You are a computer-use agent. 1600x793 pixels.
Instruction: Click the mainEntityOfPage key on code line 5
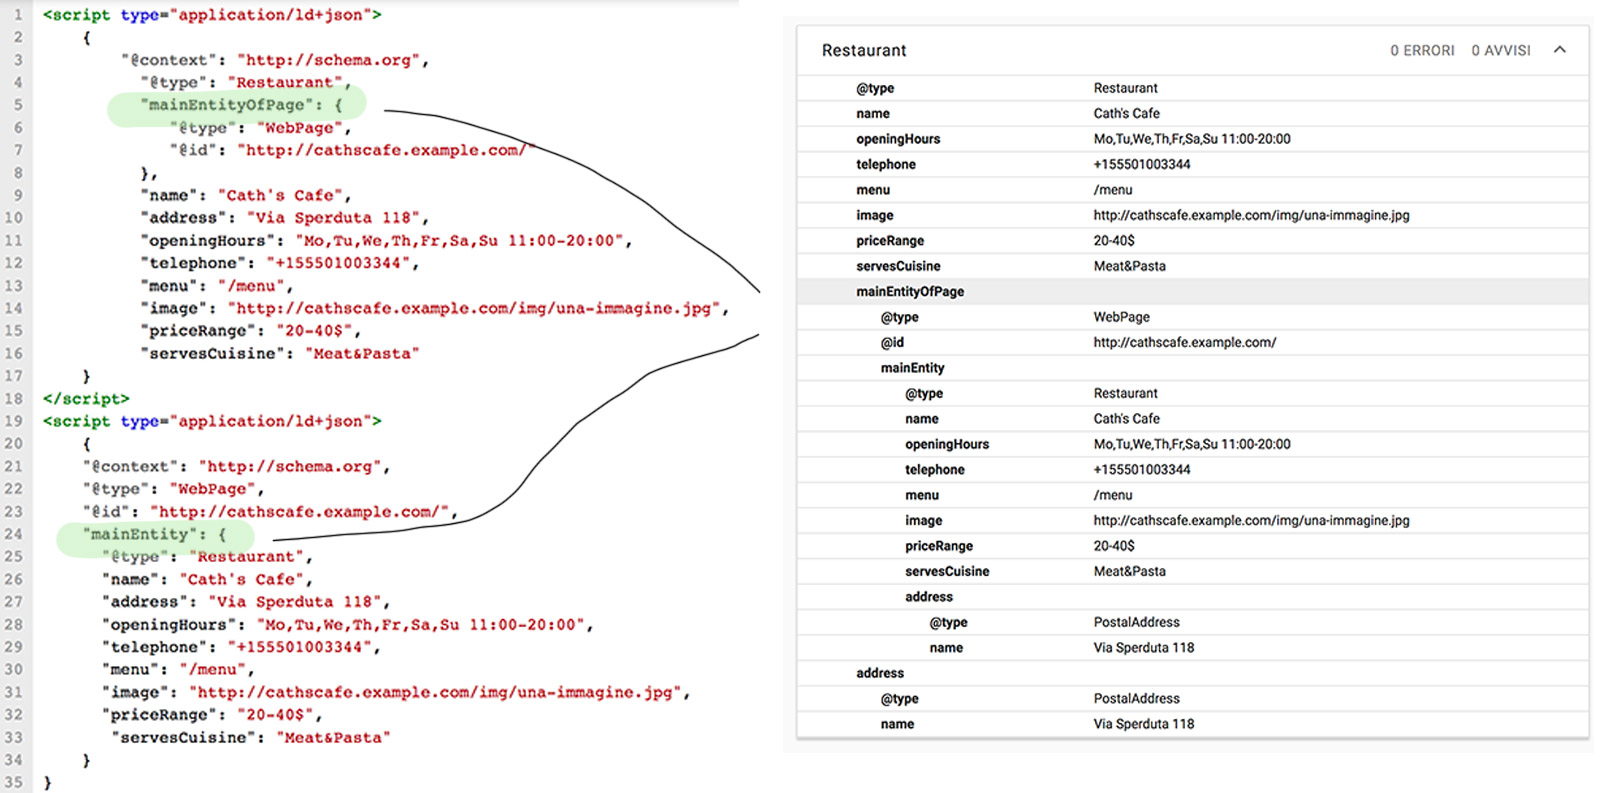[x=227, y=105]
